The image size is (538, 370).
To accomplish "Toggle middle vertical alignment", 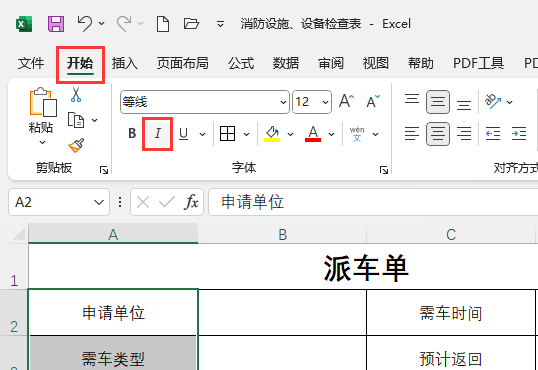I will coord(438,102).
